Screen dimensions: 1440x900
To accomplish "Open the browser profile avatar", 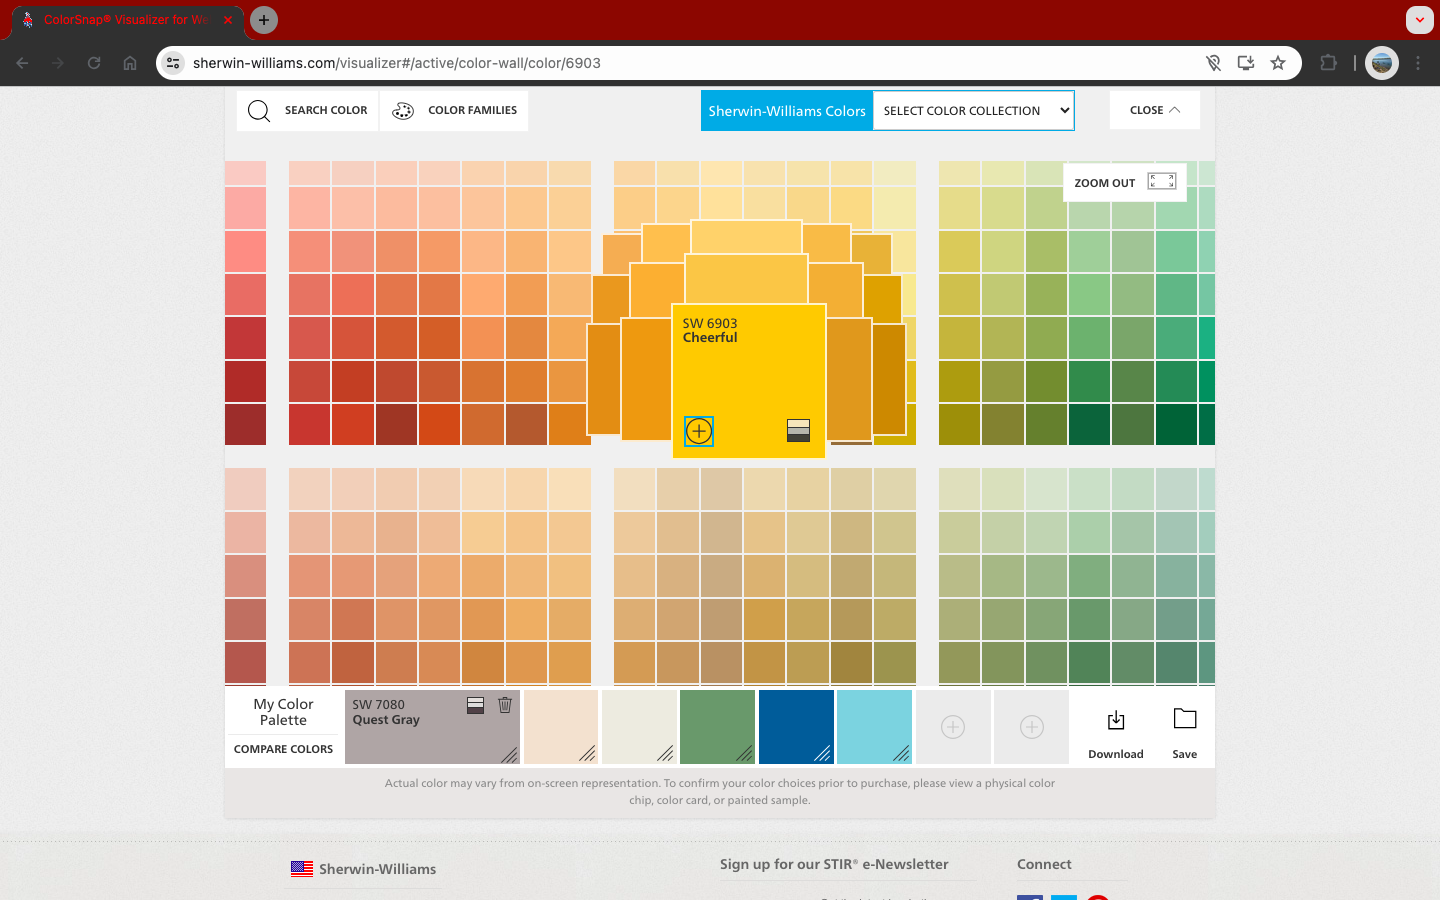I will (x=1382, y=63).
